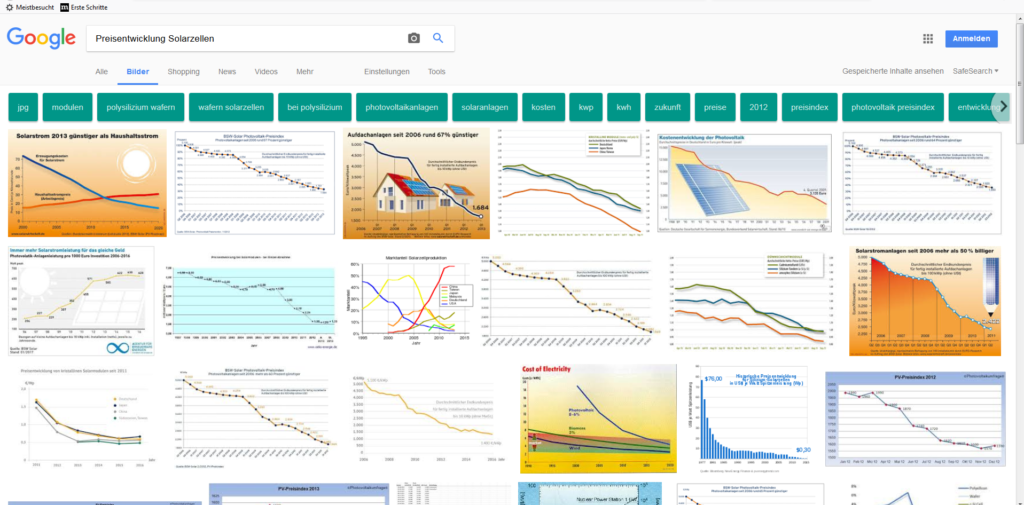Viewport: 1024px width, 505px height.
Task: Click in the search text field
Action: click(x=248, y=39)
